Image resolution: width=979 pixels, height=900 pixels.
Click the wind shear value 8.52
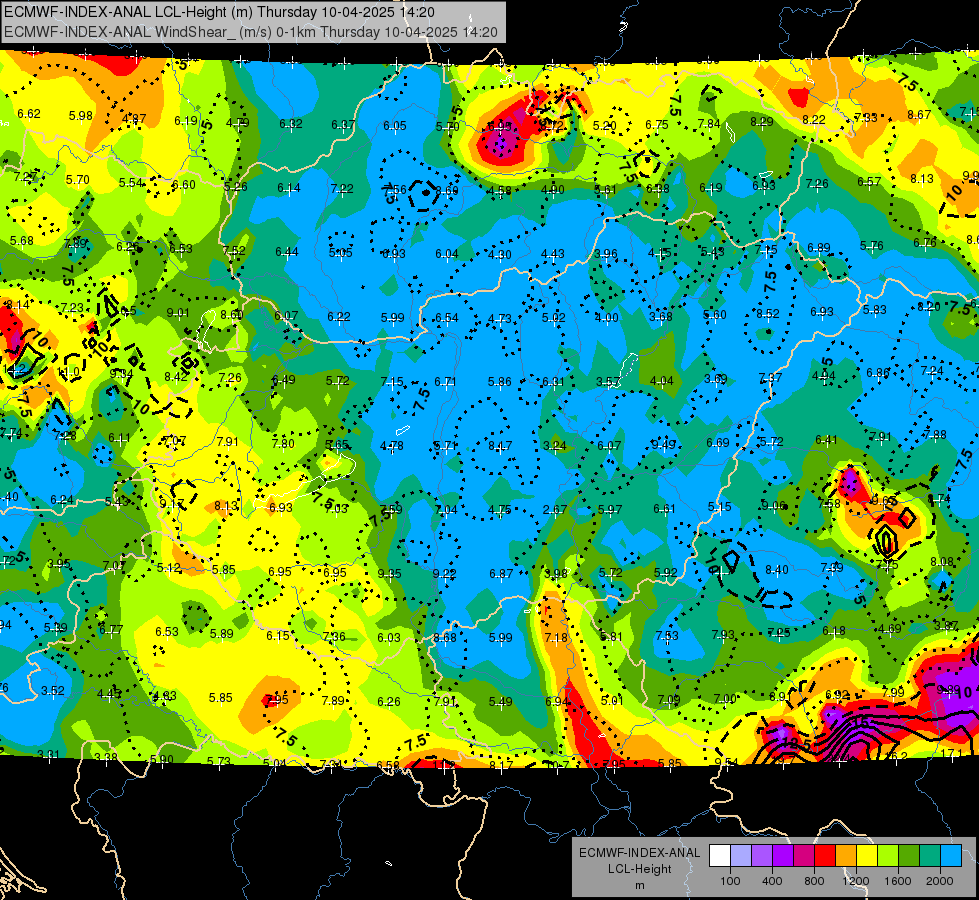[x=768, y=314]
